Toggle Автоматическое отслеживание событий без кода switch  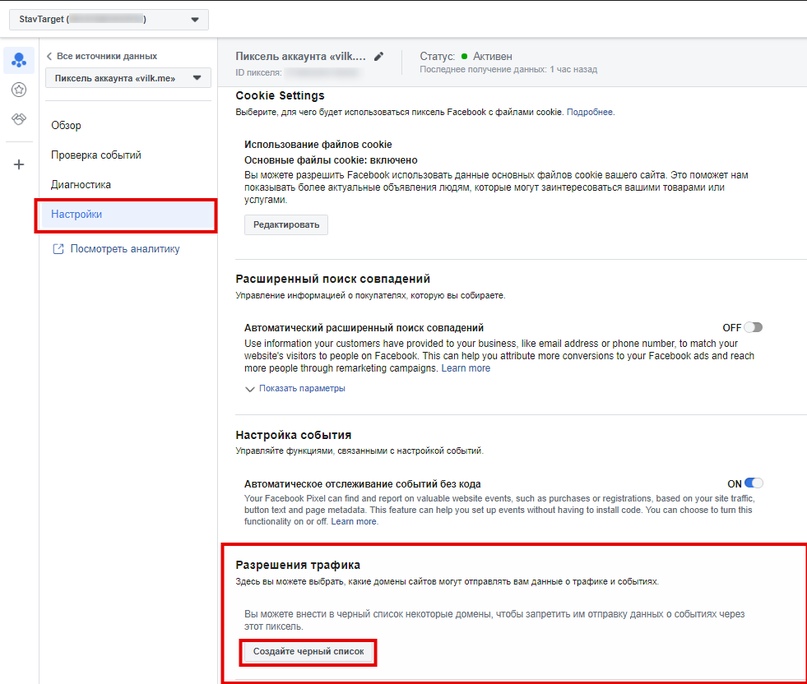[753, 483]
